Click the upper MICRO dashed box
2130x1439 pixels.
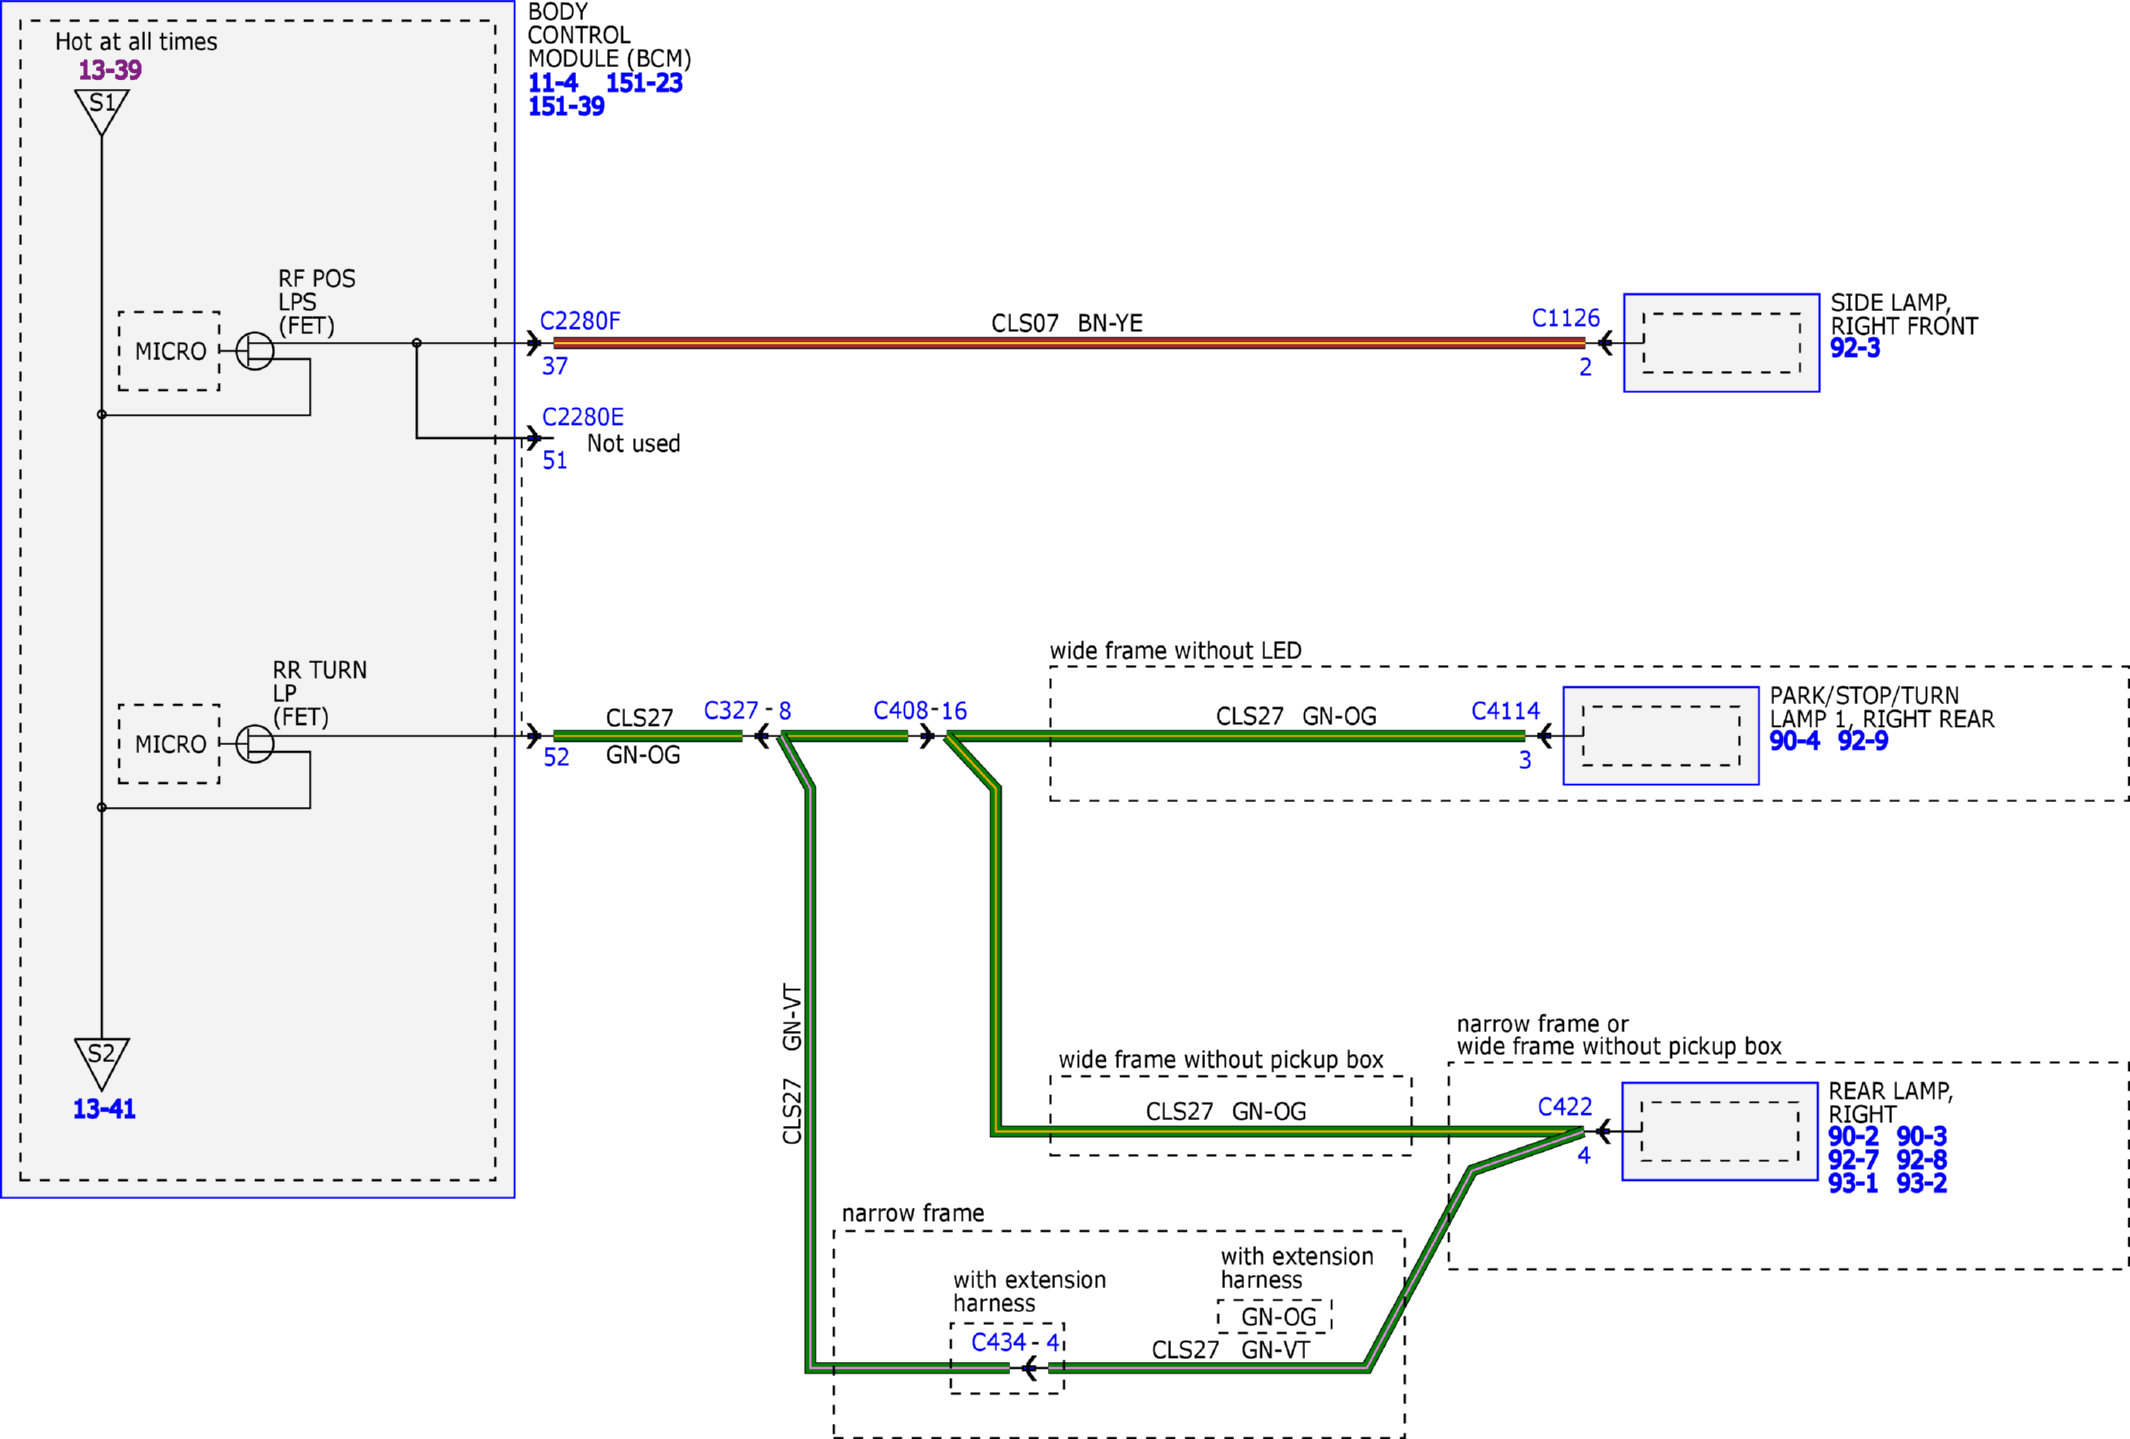tap(169, 351)
